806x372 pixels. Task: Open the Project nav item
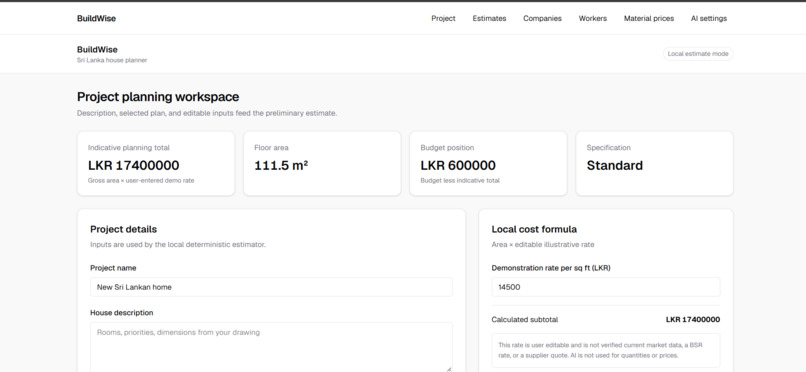[443, 18]
